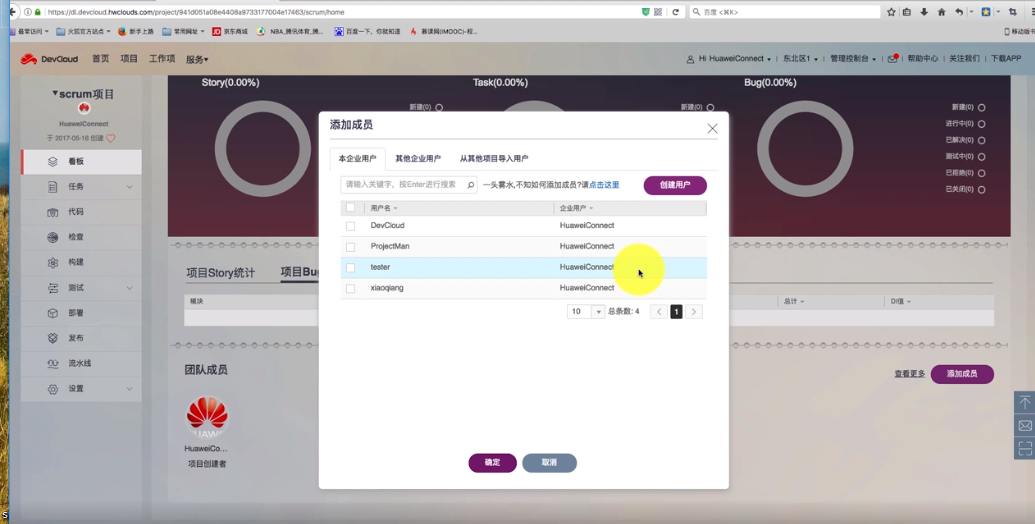Toggle the 测试中(0) legend circle
1035x524 pixels.
982,157
